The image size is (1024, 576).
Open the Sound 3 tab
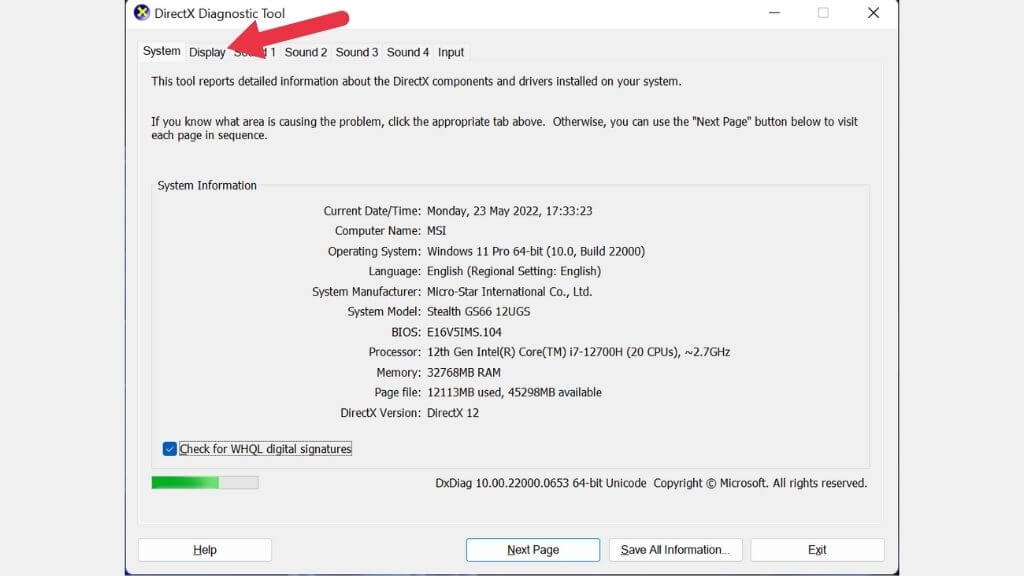(x=357, y=52)
